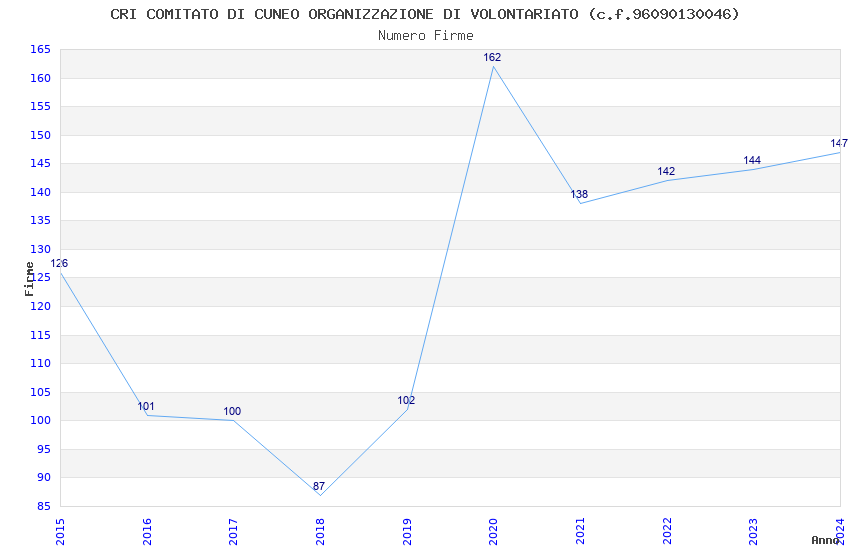Click the chart title mentioning CRI COMITATO DI CUNEO
The image size is (850, 550).
tap(424, 14)
